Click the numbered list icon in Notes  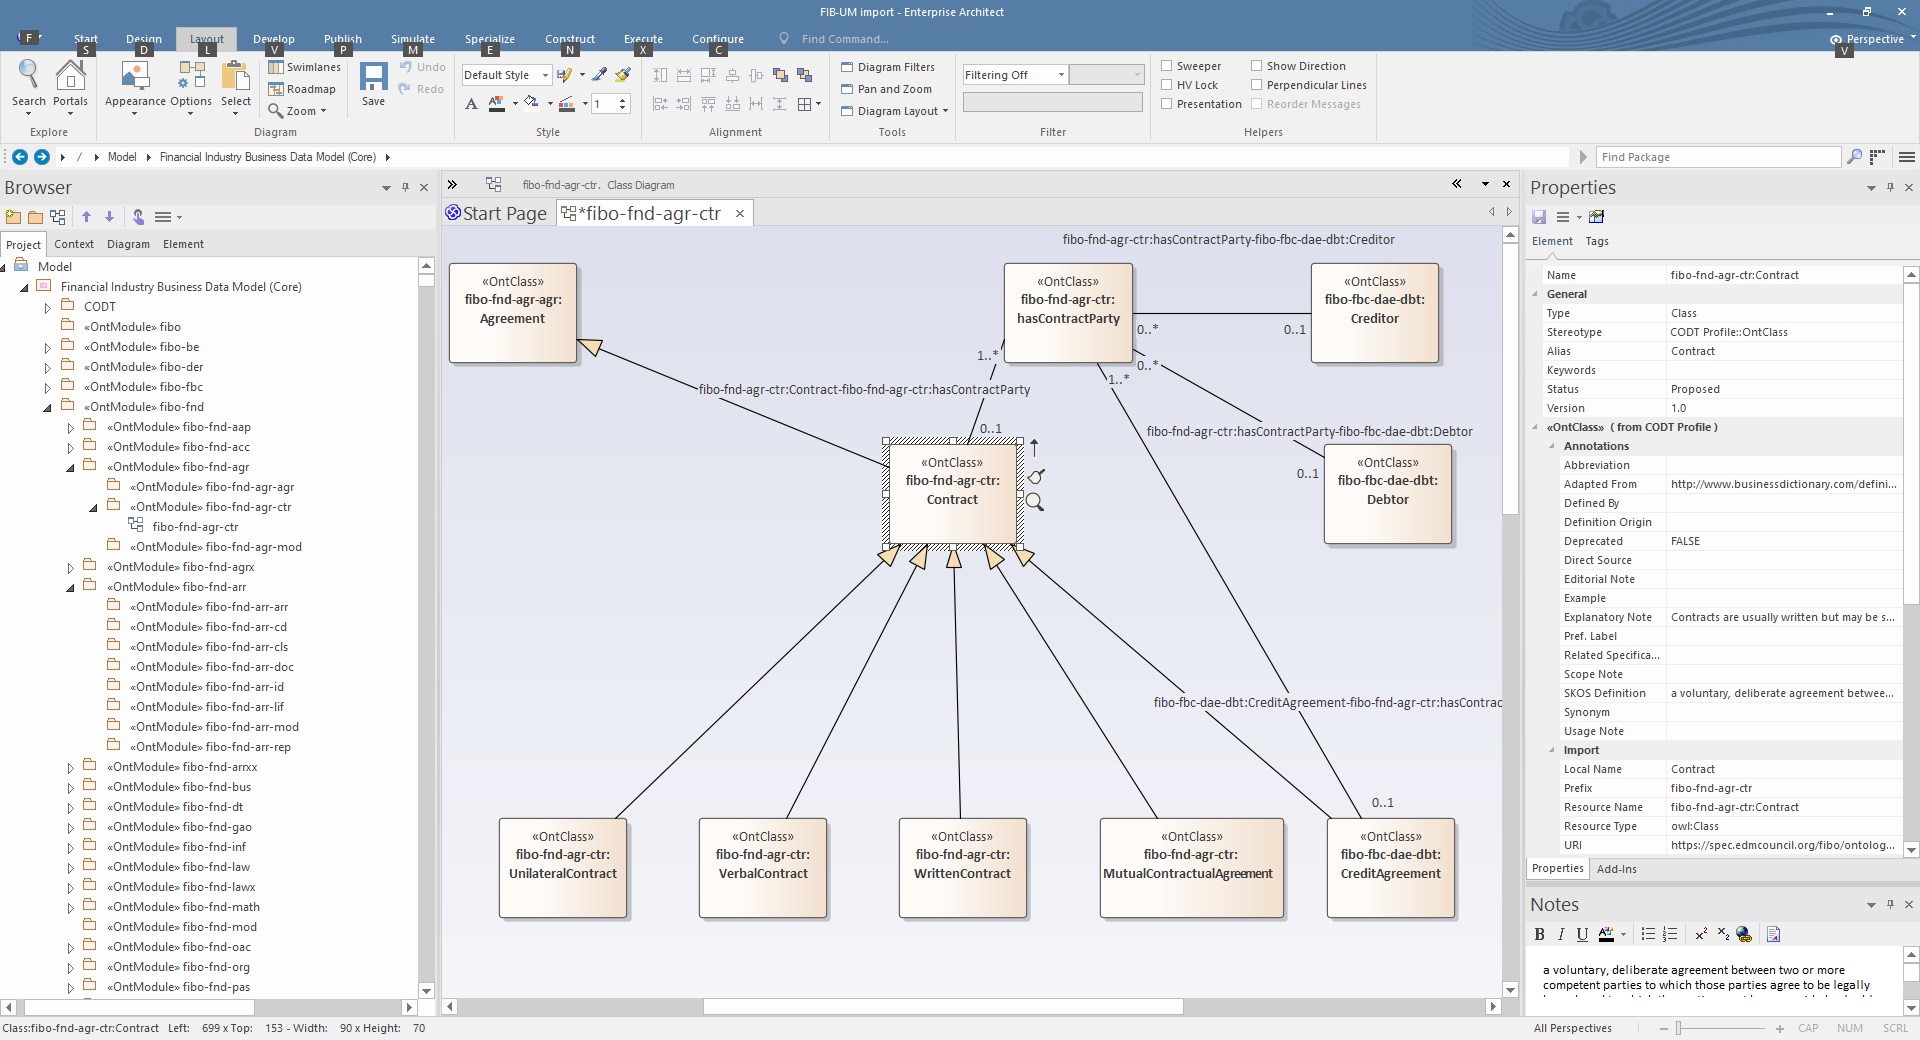[x=1671, y=934]
